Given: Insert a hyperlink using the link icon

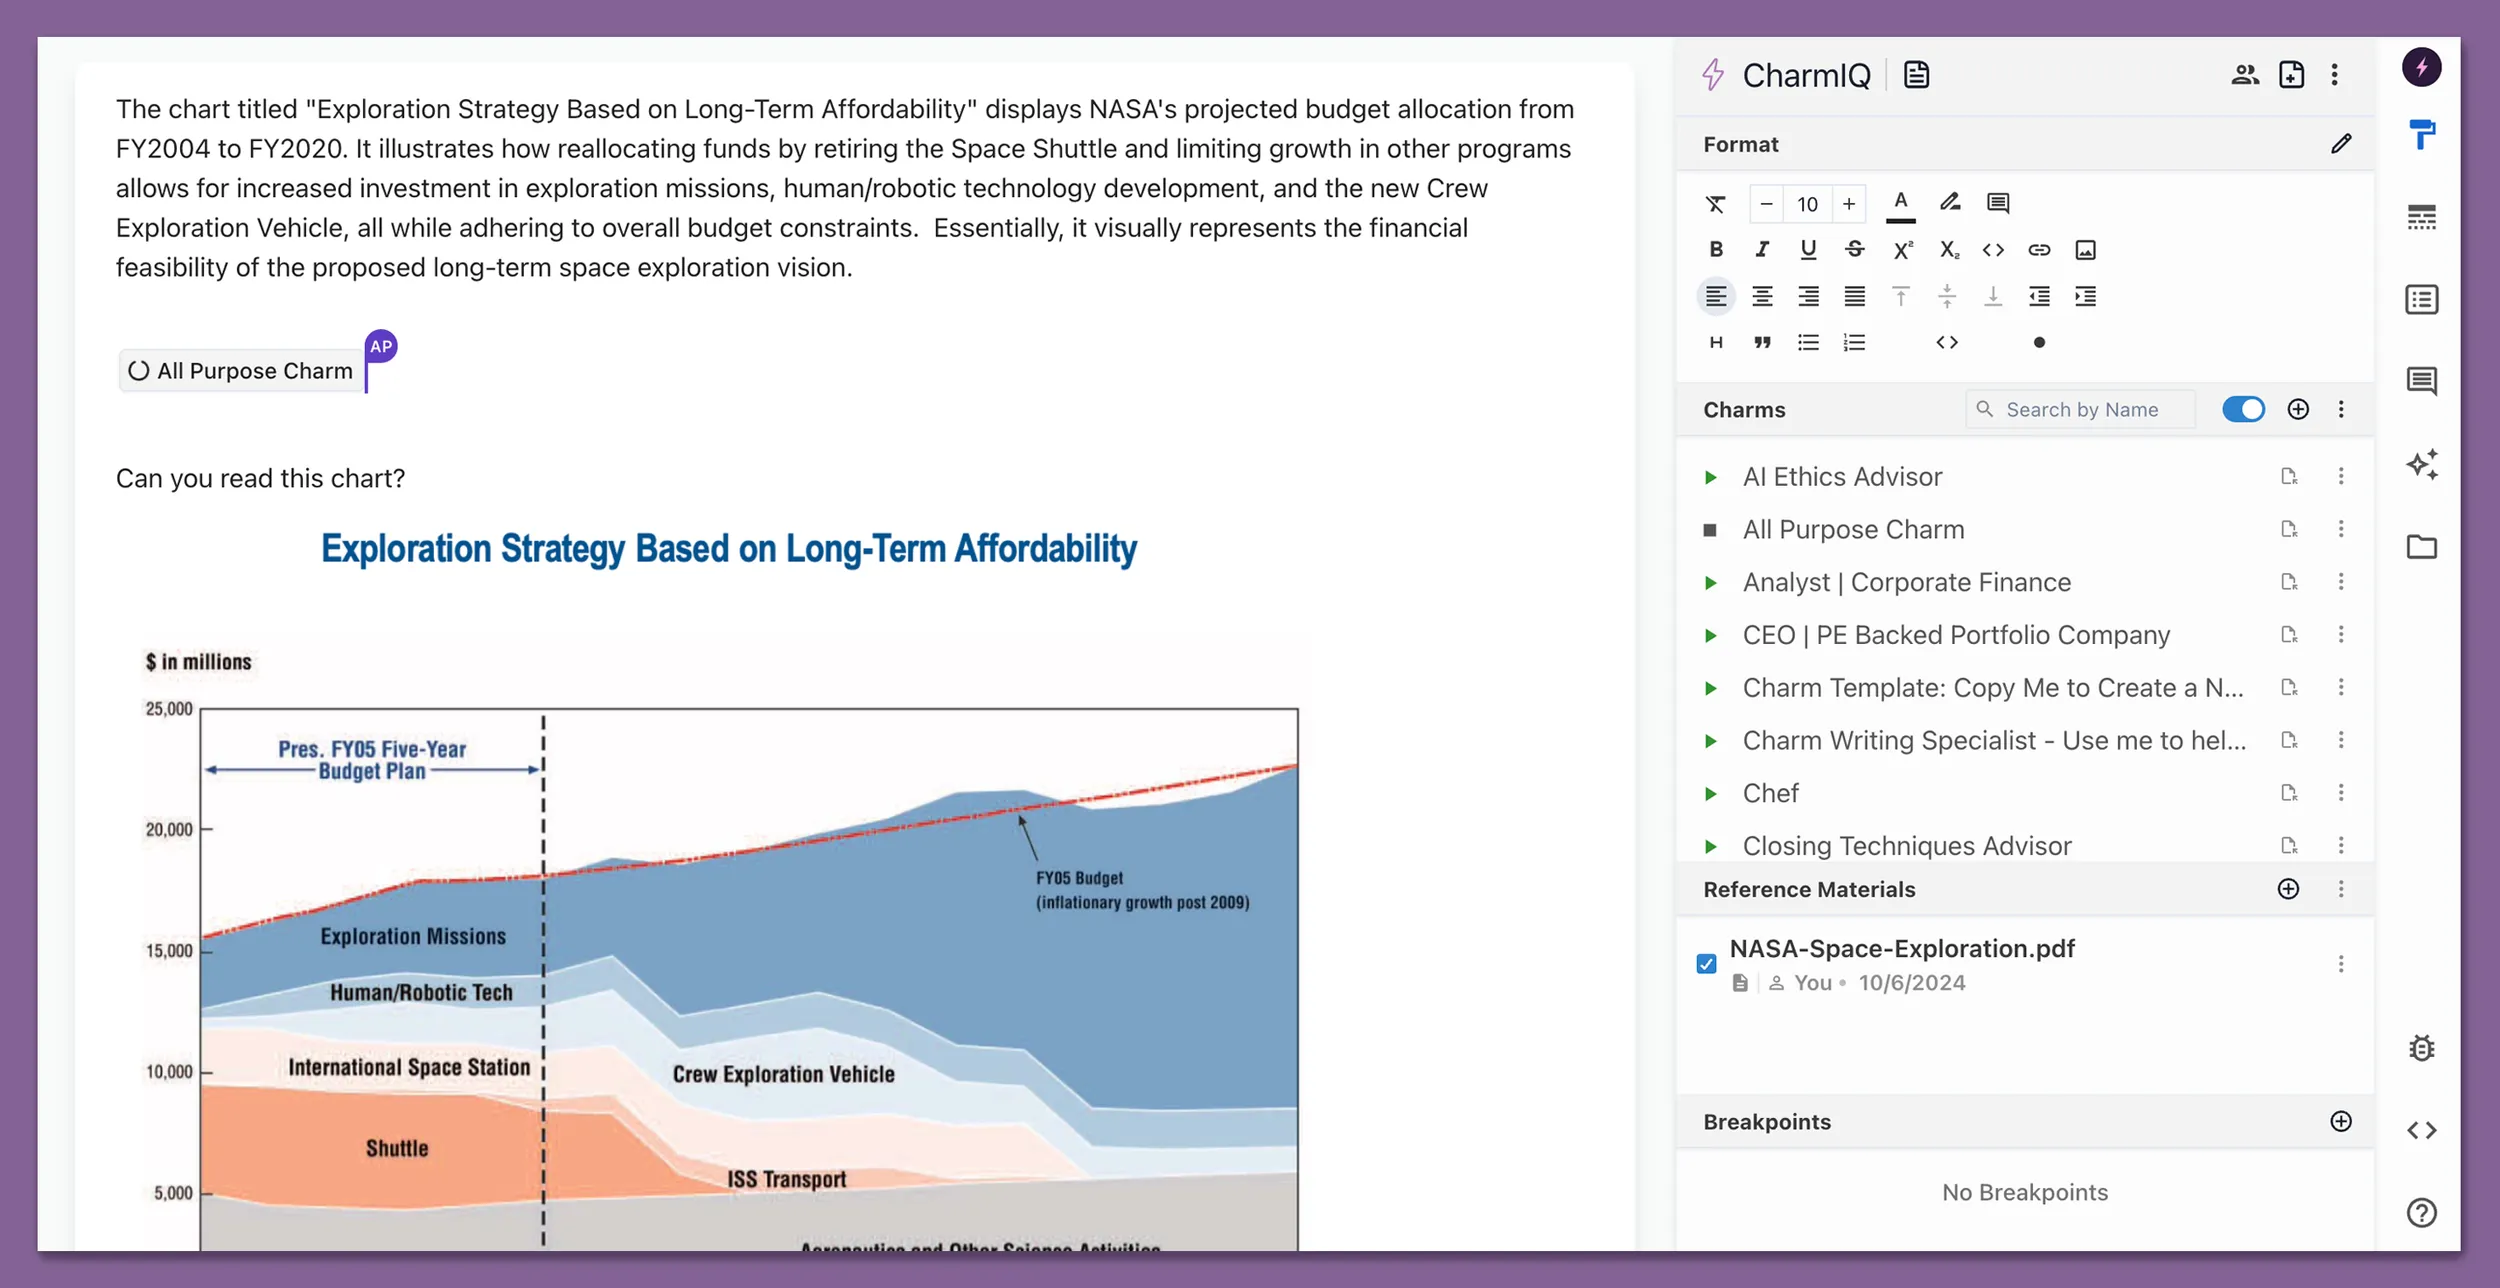Looking at the screenshot, I should click(x=2039, y=250).
